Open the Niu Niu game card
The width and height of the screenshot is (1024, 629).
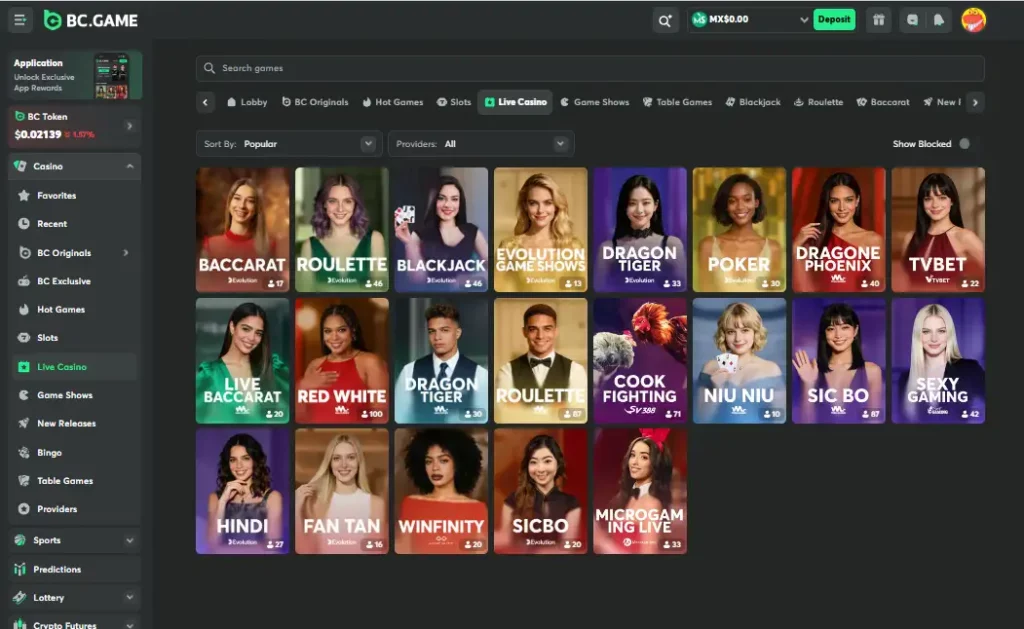pos(739,361)
